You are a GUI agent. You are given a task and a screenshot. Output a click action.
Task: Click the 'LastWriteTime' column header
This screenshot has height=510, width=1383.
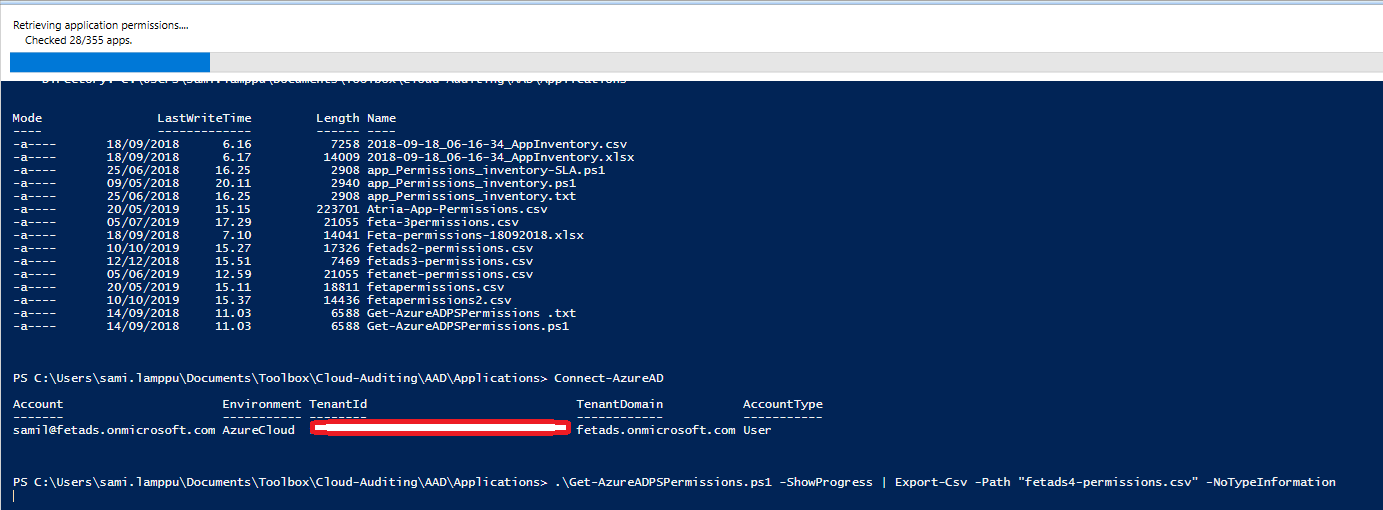tap(204, 119)
